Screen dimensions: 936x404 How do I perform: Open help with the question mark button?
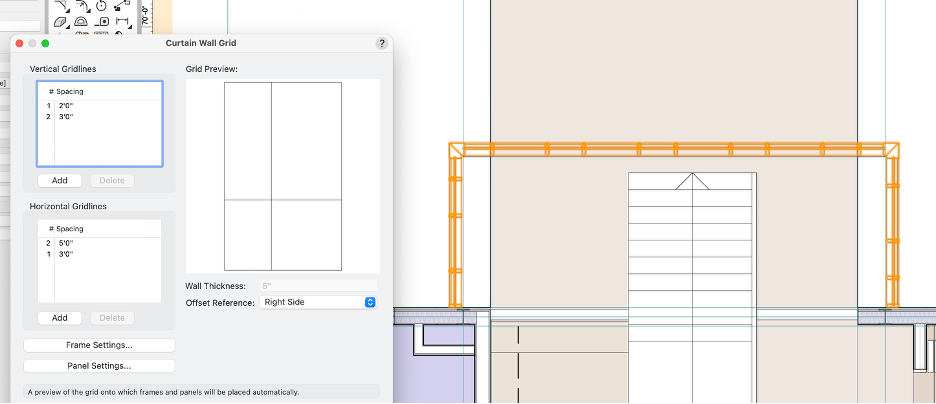pos(381,43)
